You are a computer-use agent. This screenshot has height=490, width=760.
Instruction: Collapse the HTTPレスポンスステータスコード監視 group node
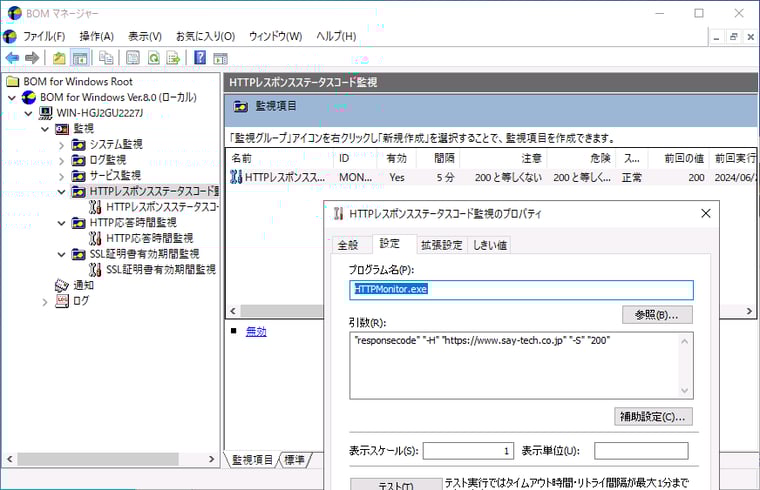click(62, 192)
